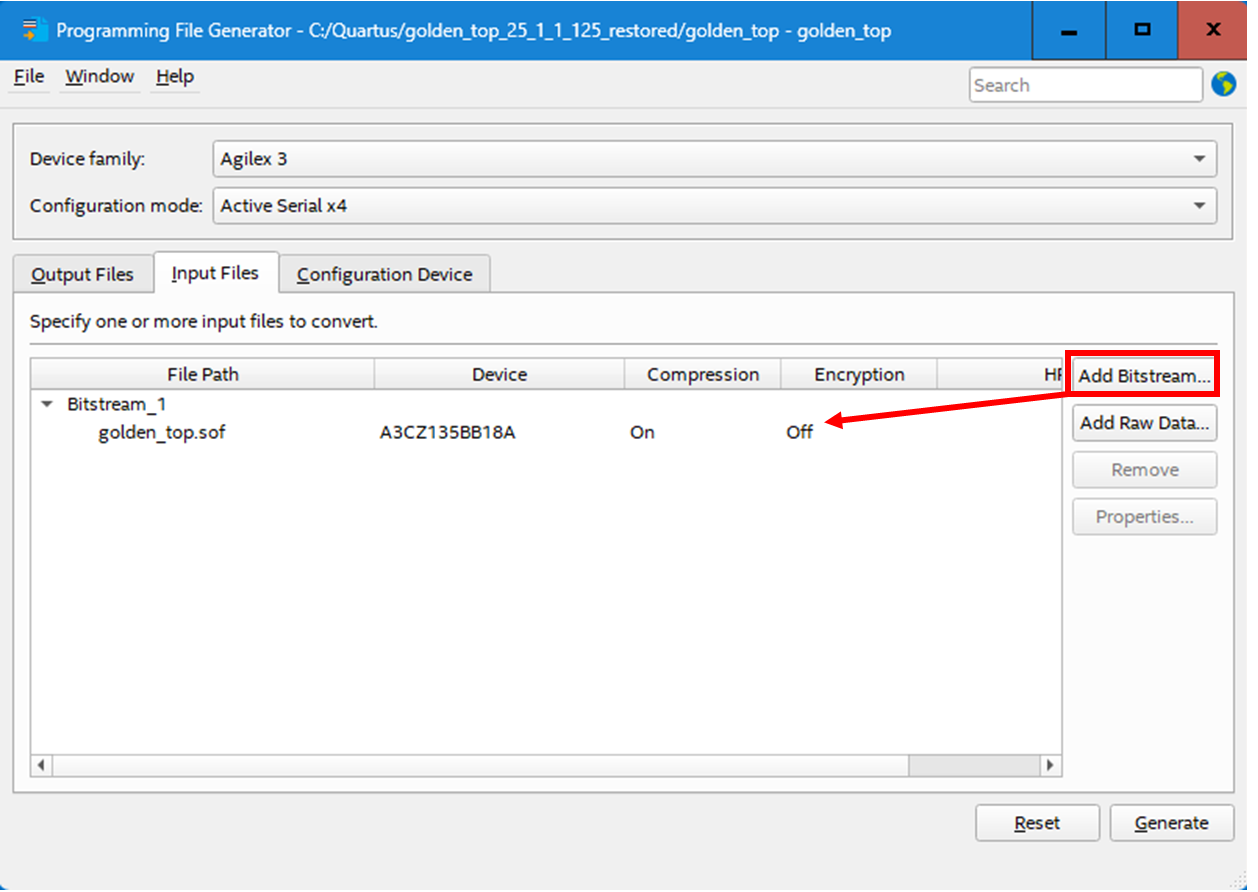The height and width of the screenshot is (892, 1258).
Task: Select the golden_top.sof file row
Action: (x=161, y=433)
